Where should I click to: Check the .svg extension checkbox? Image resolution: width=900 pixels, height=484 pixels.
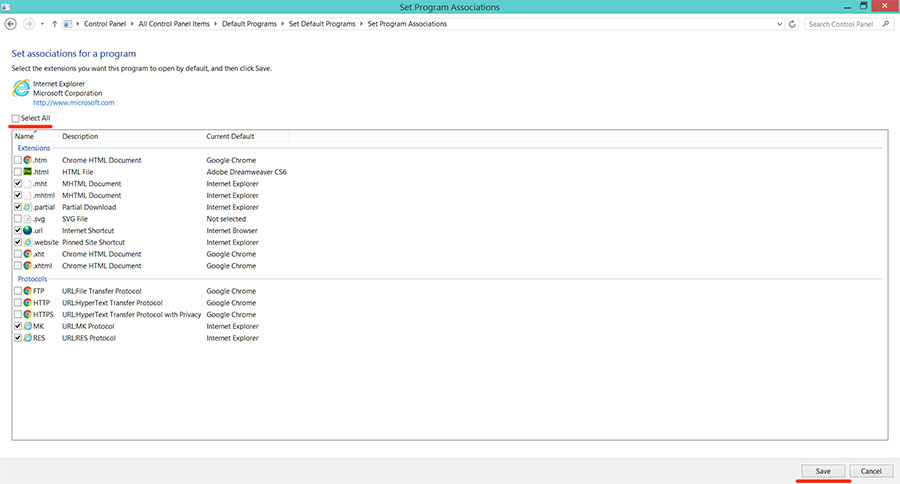[18, 219]
